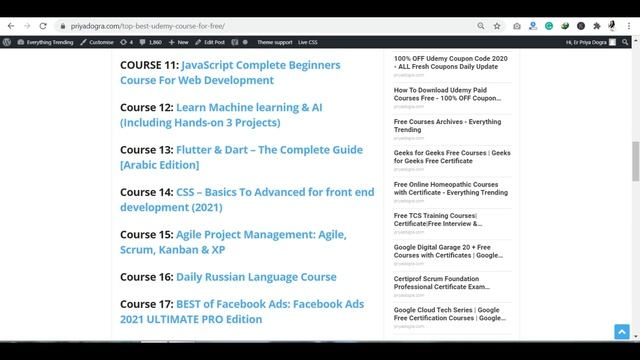Open Flutter & Dart Complete Guide link
The height and width of the screenshot is (360, 640).
click(241, 157)
